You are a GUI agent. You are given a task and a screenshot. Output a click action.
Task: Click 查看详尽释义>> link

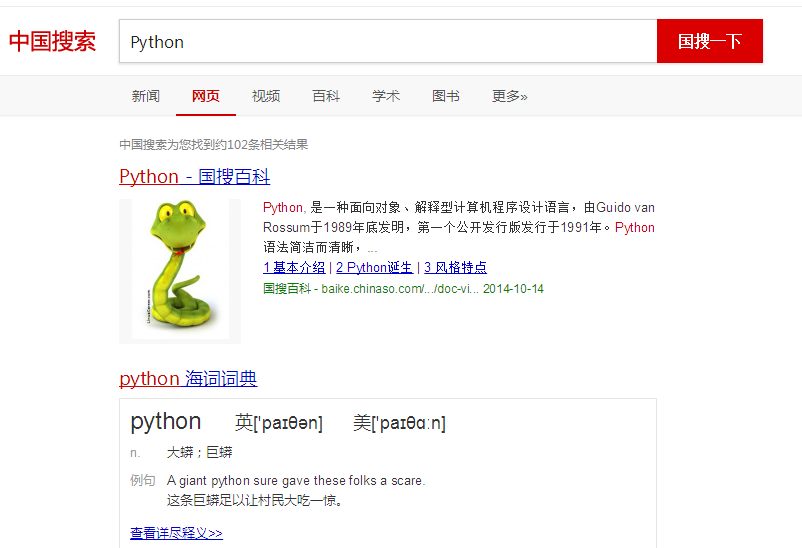[176, 533]
